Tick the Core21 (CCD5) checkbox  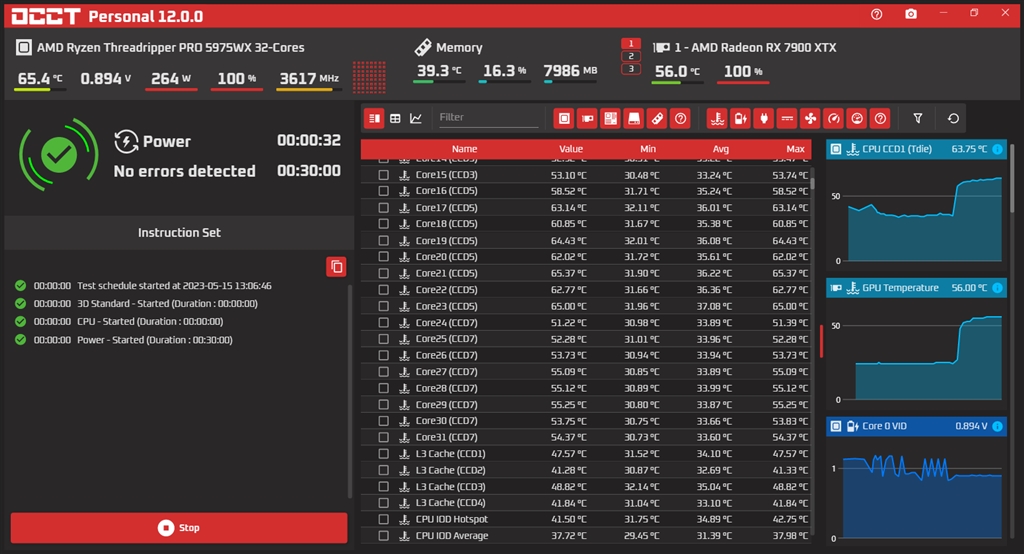(x=383, y=273)
